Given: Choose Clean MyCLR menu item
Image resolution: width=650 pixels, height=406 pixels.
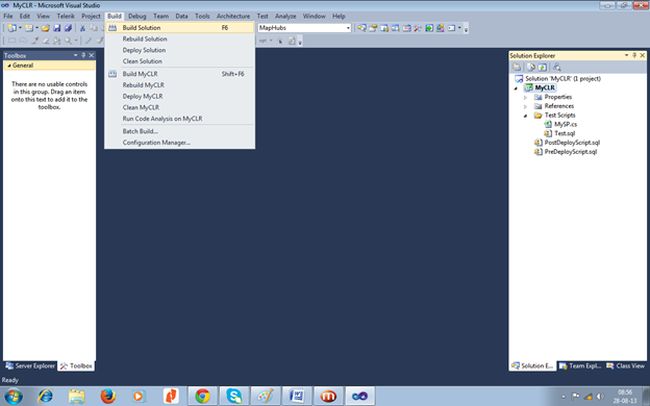Looking at the screenshot, I should point(179,107).
